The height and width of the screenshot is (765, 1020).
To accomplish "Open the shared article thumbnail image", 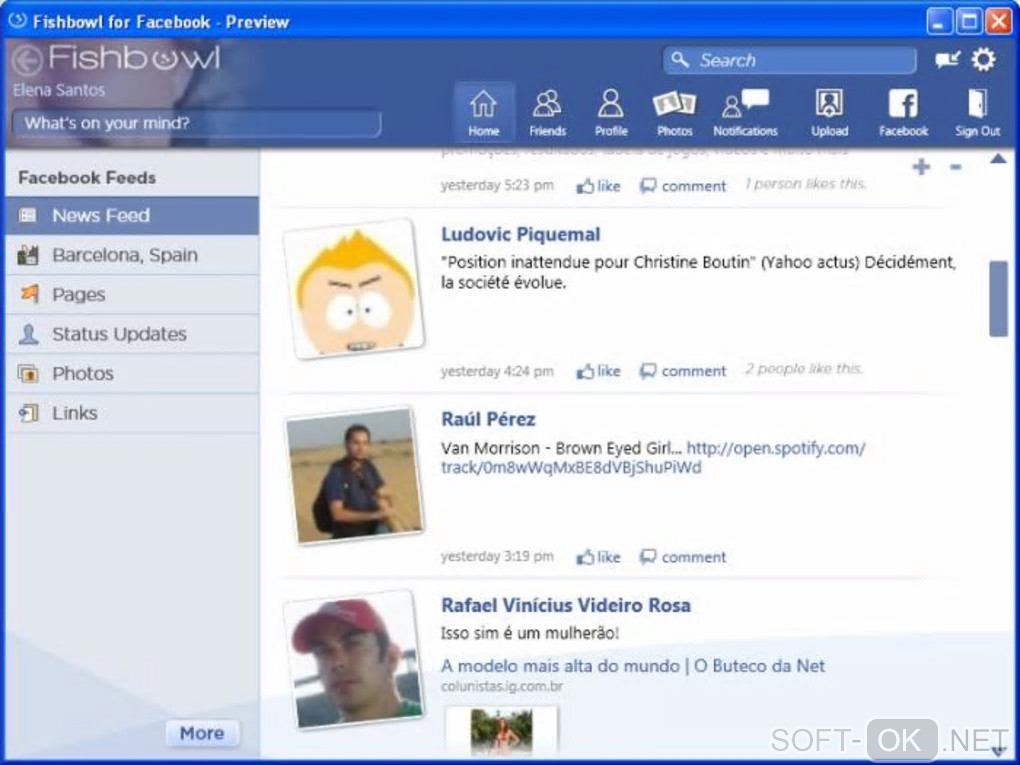I will [502, 731].
